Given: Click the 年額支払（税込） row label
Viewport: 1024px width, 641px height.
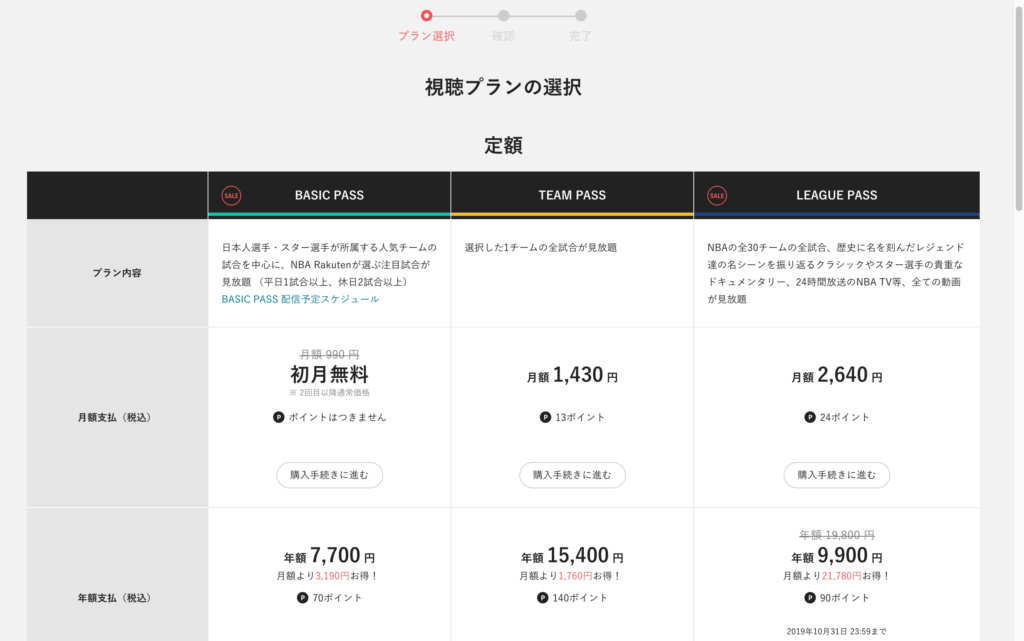Looking at the screenshot, I should (117, 597).
